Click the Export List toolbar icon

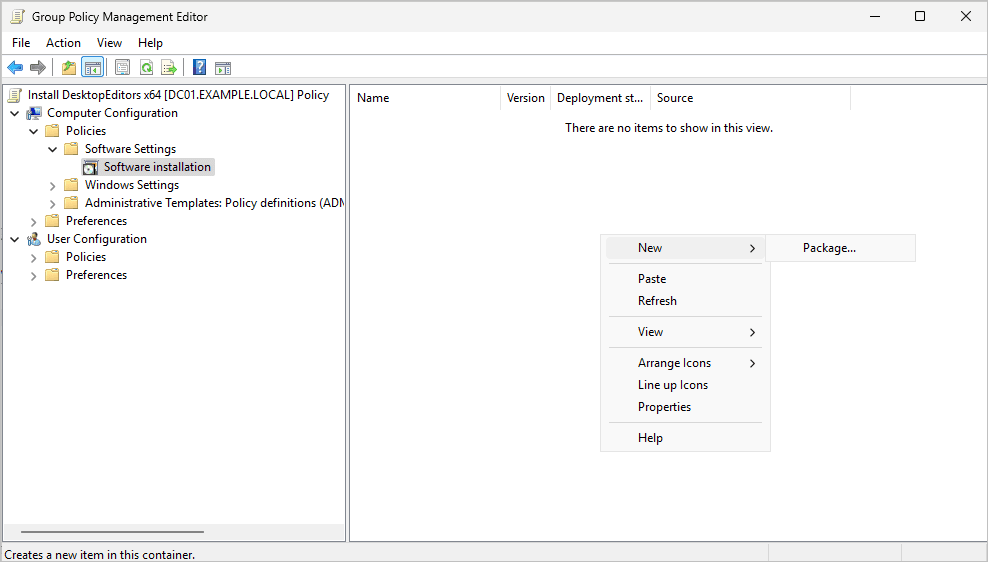coord(169,67)
